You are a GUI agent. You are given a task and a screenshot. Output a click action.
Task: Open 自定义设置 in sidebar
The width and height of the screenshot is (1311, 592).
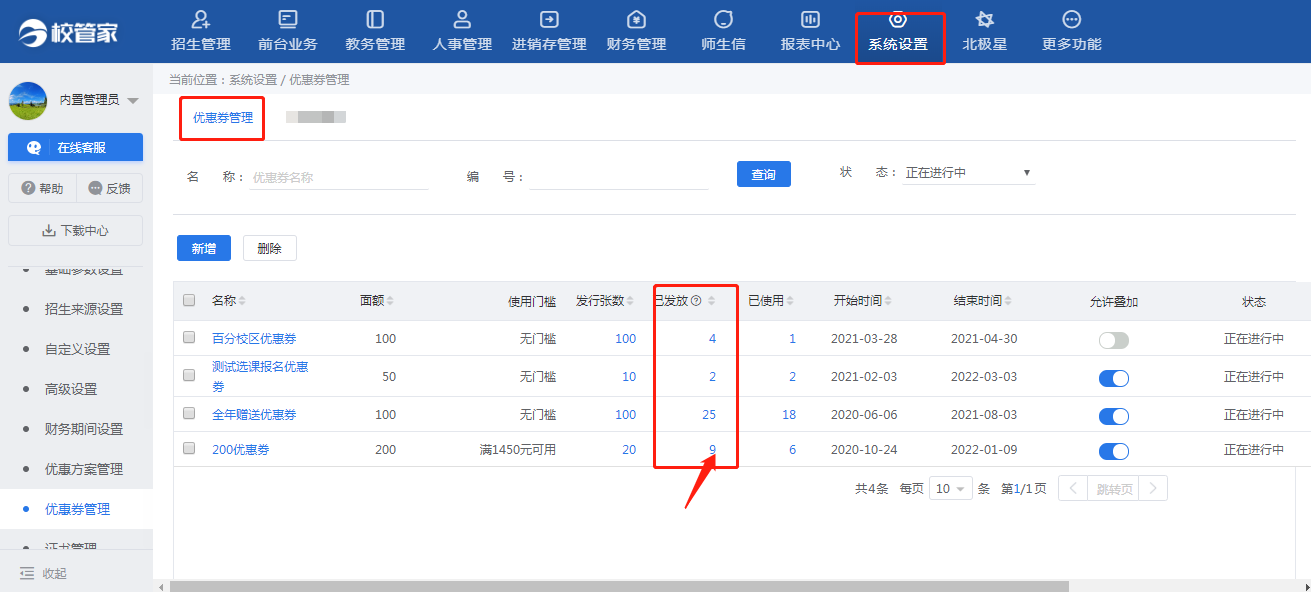point(77,349)
